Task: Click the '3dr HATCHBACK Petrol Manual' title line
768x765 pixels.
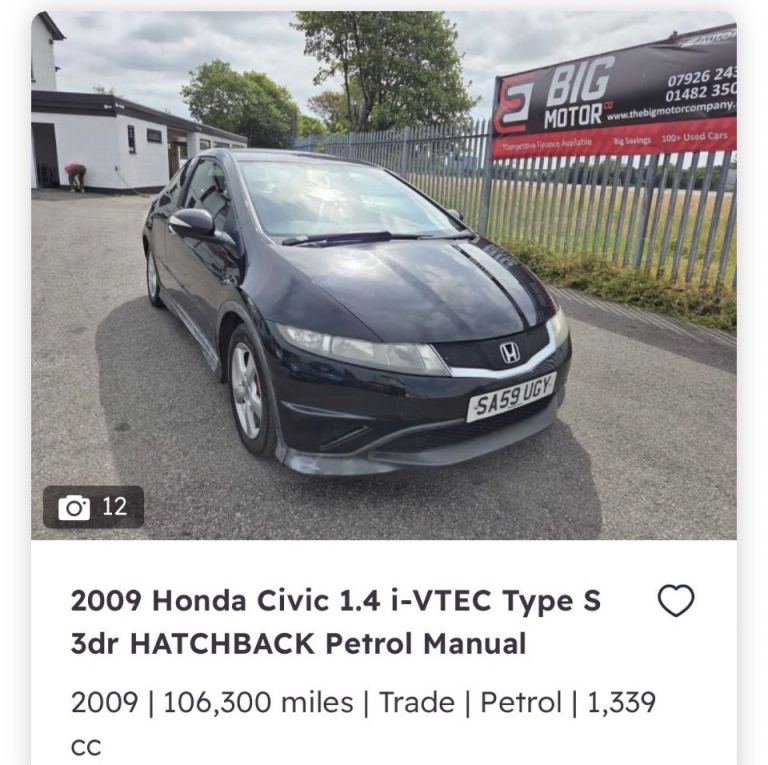Action: 298,644
